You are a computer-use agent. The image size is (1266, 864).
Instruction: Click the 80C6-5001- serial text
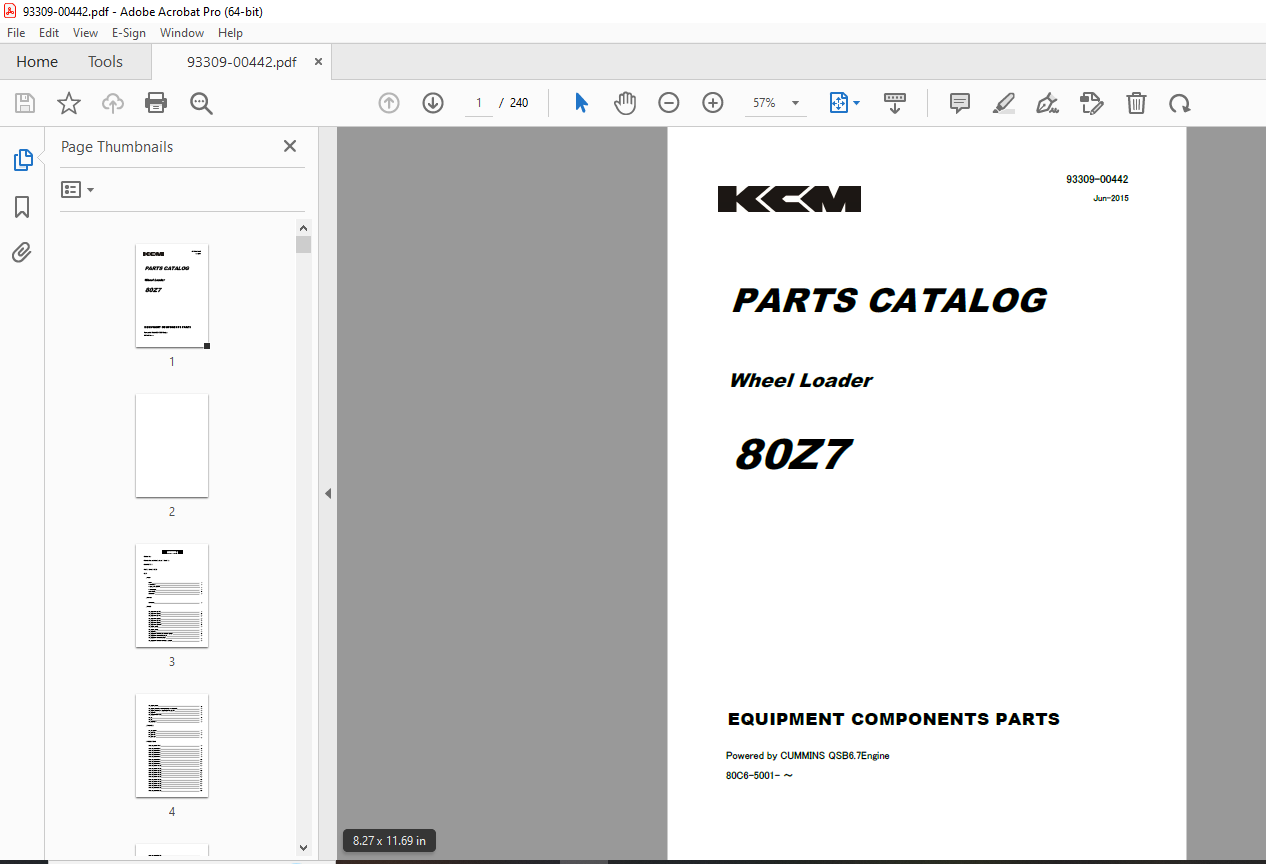coord(759,775)
